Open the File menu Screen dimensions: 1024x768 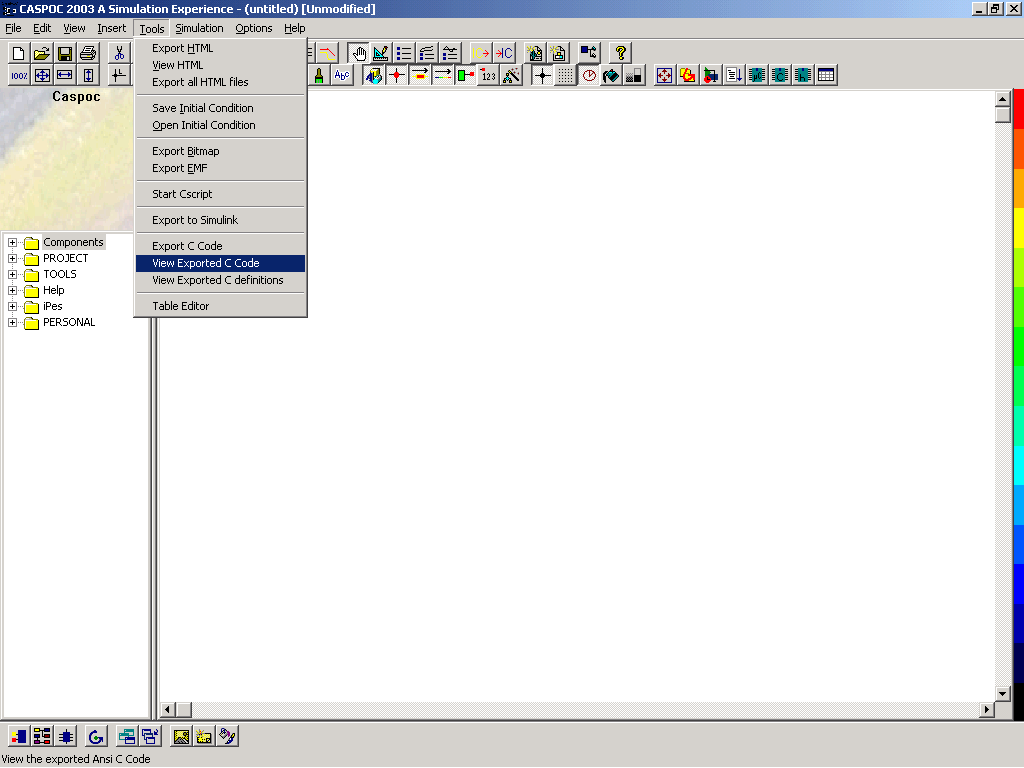(13, 28)
